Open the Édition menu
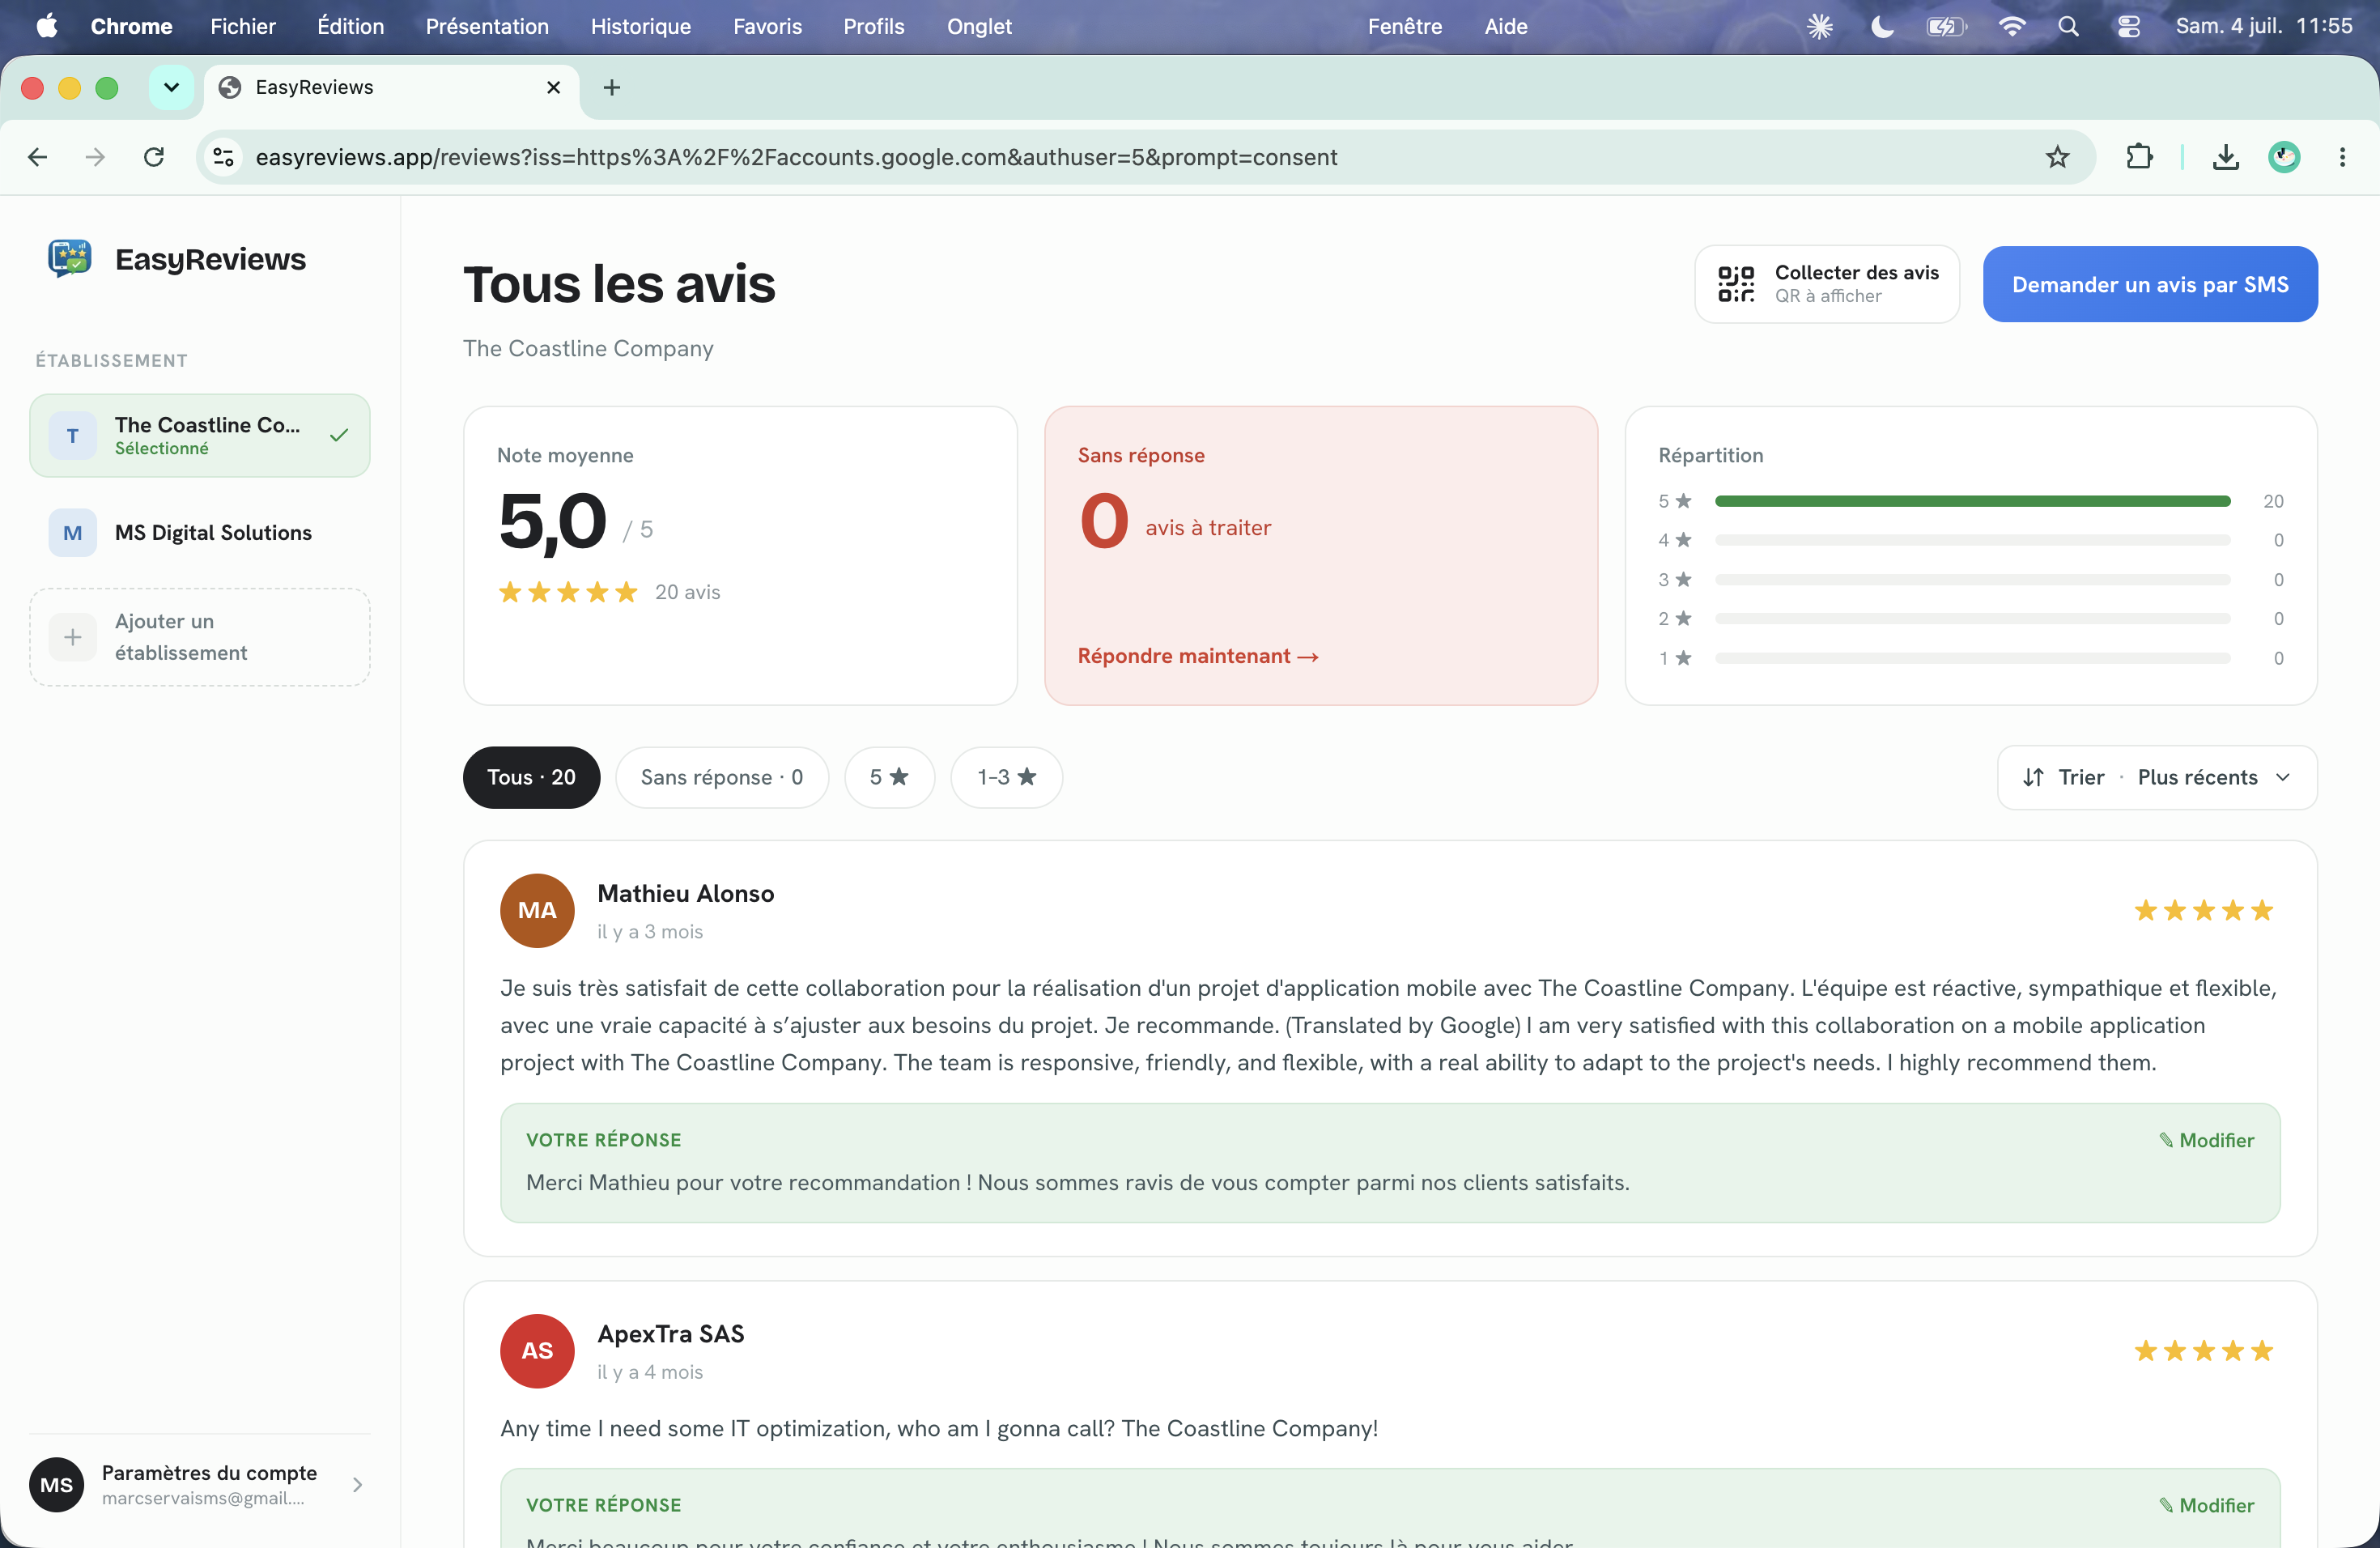This screenshot has height=1548, width=2380. click(350, 26)
